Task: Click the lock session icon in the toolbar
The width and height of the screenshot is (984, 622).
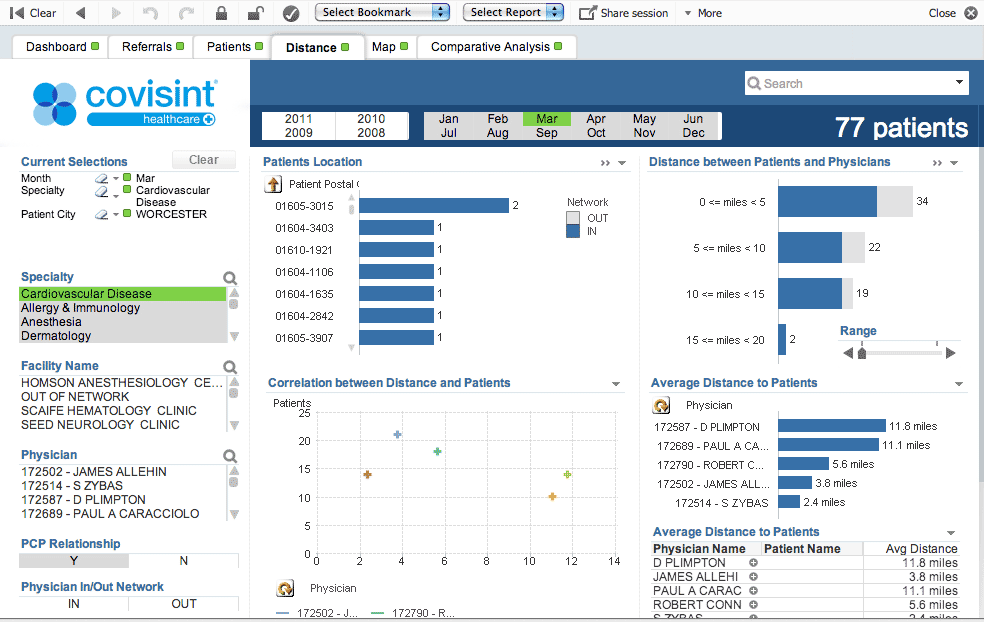Action: point(222,12)
